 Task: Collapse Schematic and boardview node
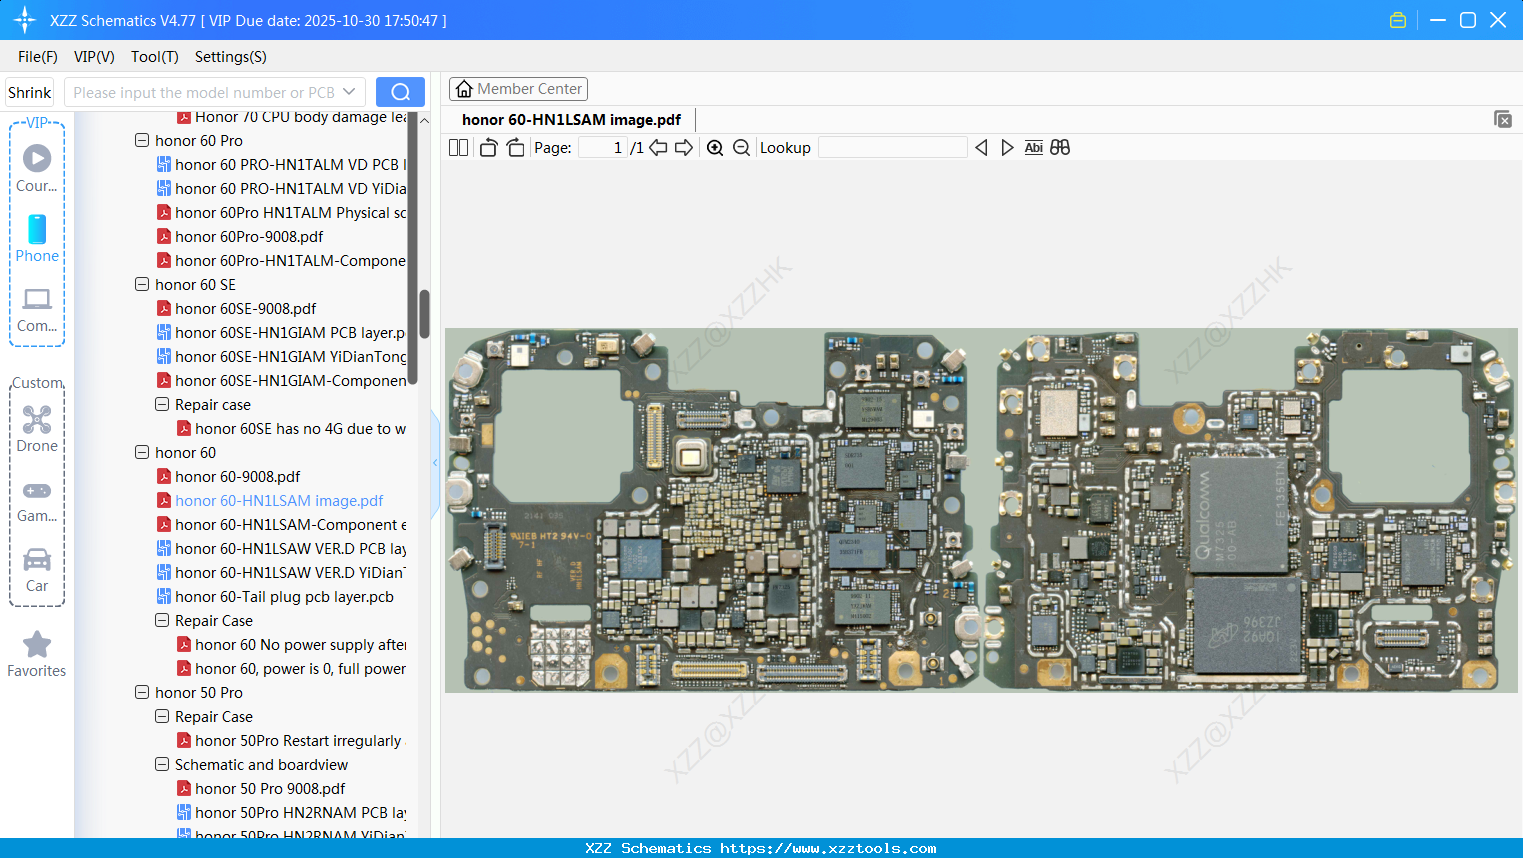(162, 765)
